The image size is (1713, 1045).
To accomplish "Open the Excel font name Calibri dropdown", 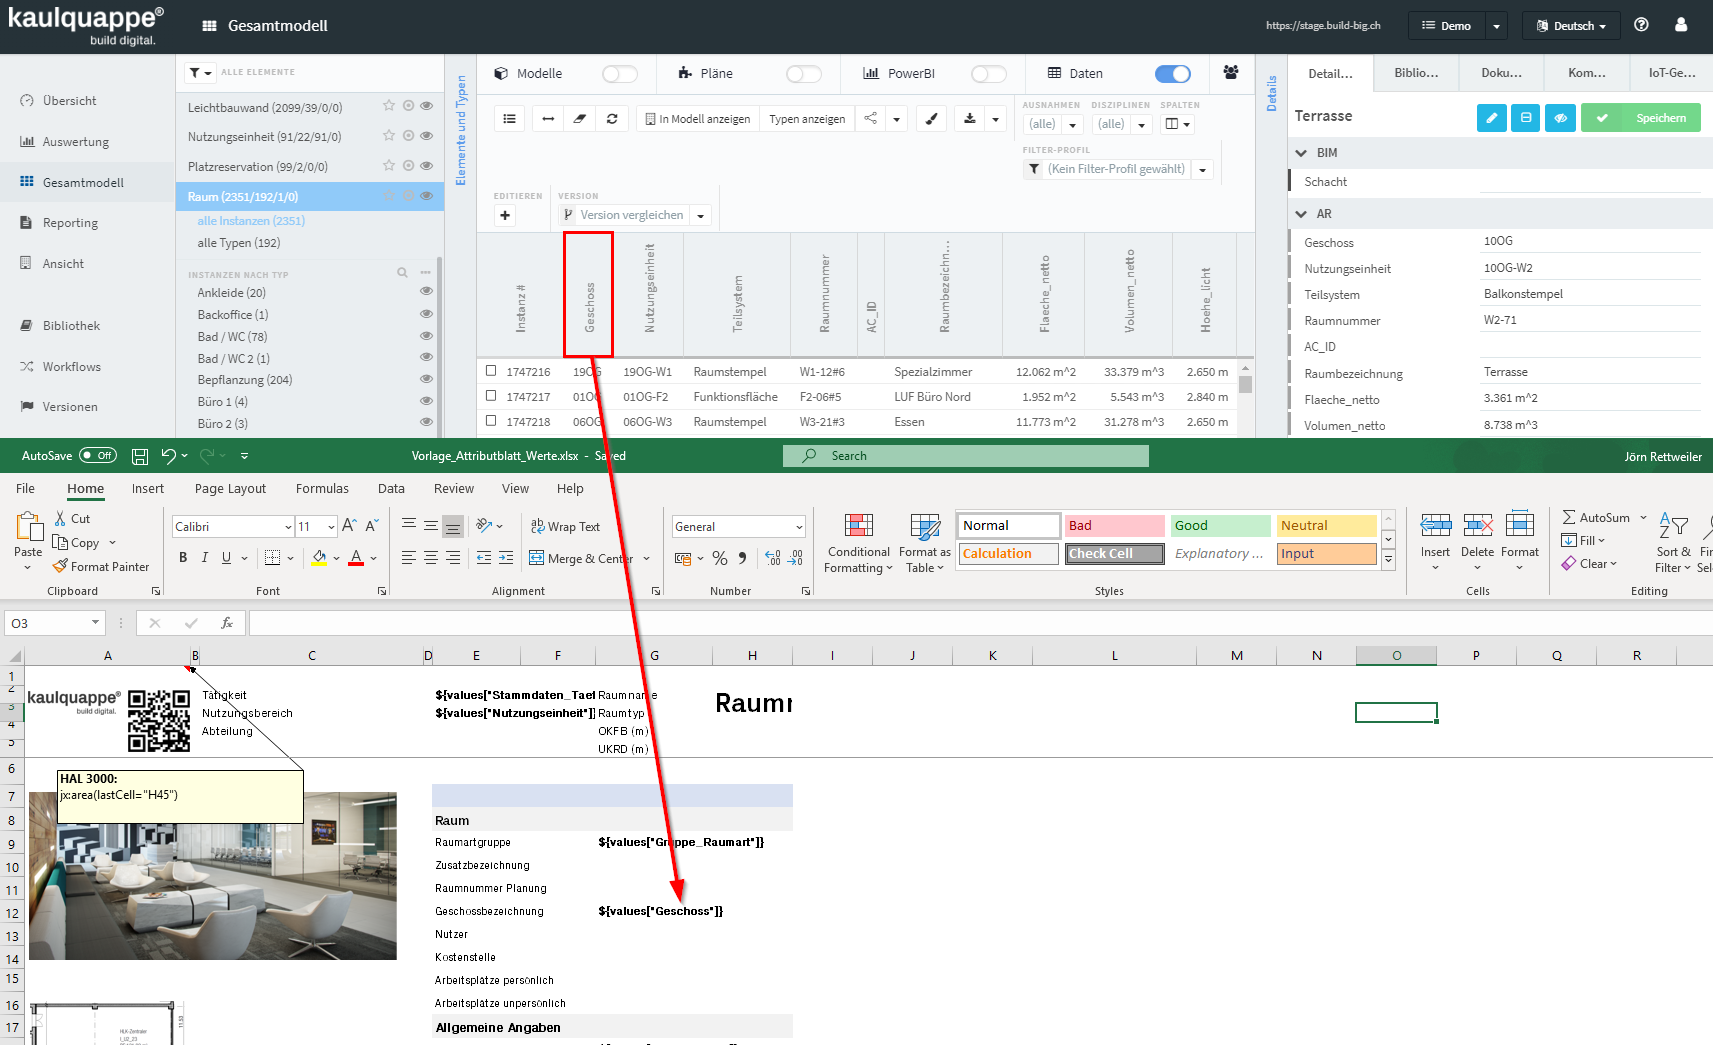I will click(288, 527).
